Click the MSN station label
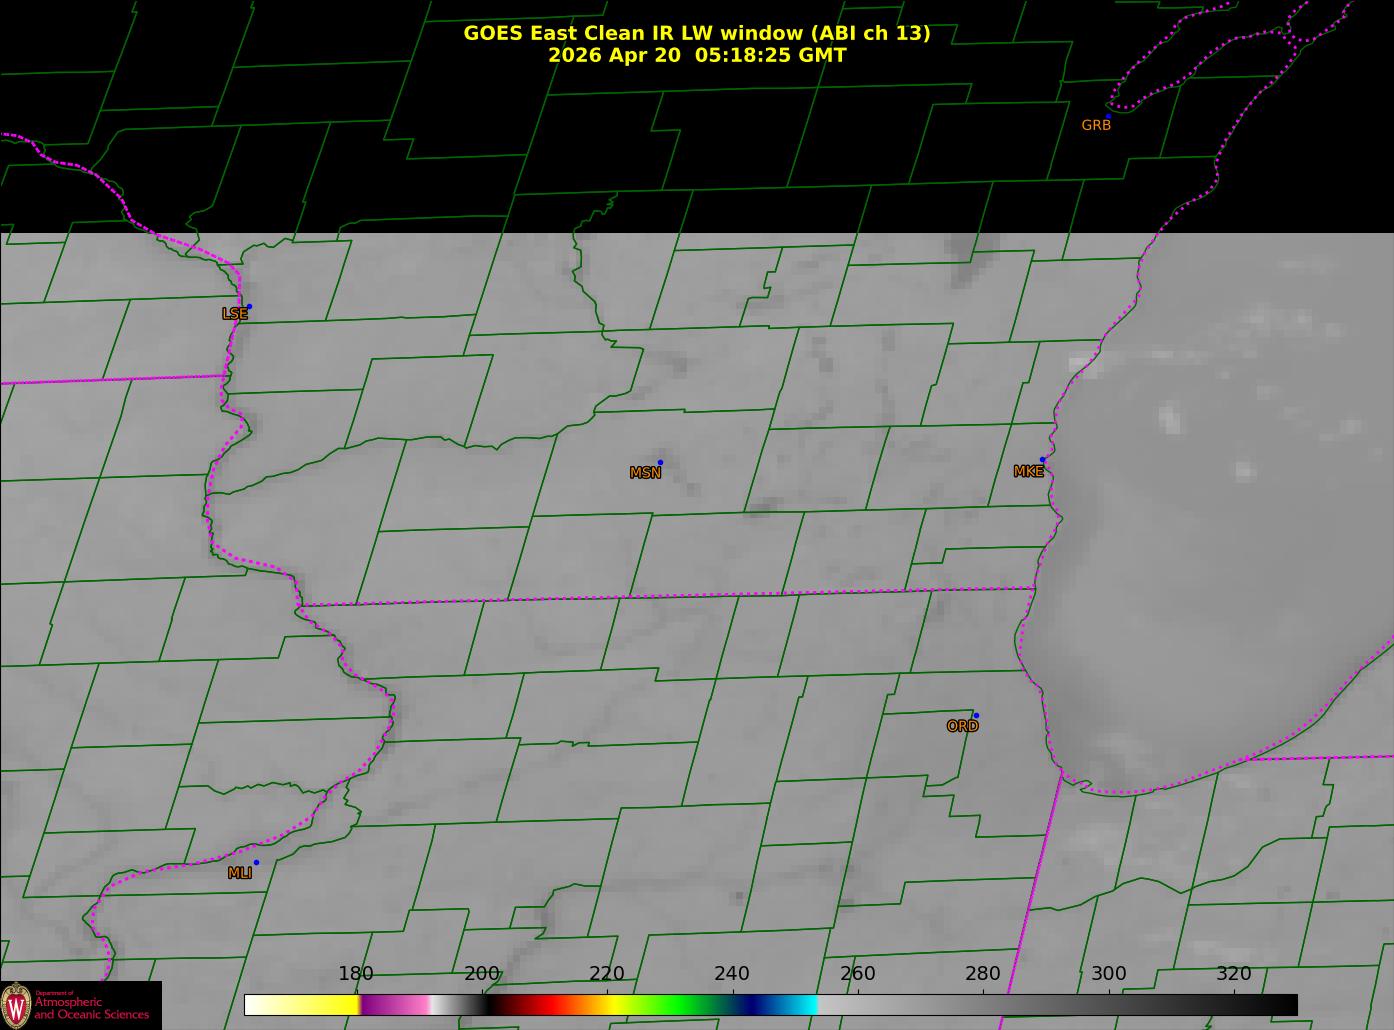The height and width of the screenshot is (1030, 1394). [x=645, y=473]
